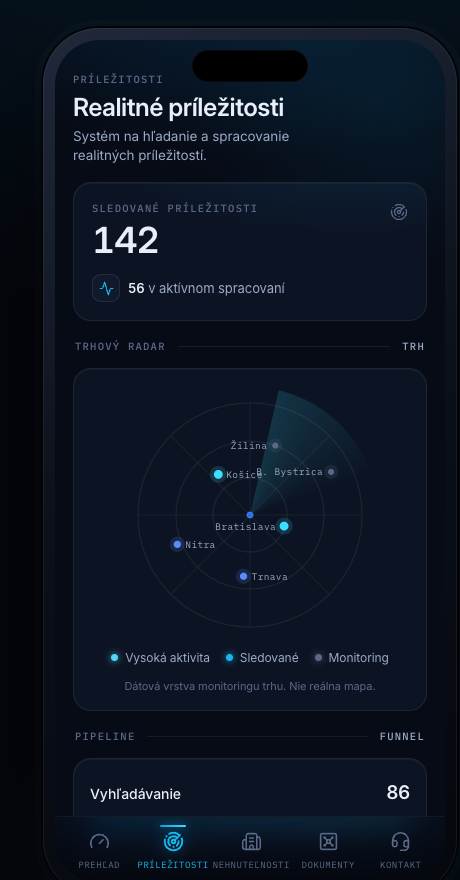Click the 142 sledované príležitosti count
Viewport: 460px width, 880px height.
coord(126,241)
